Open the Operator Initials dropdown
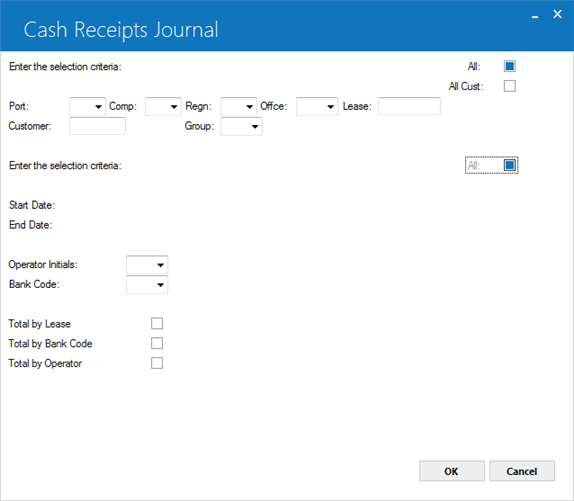 pos(147,265)
